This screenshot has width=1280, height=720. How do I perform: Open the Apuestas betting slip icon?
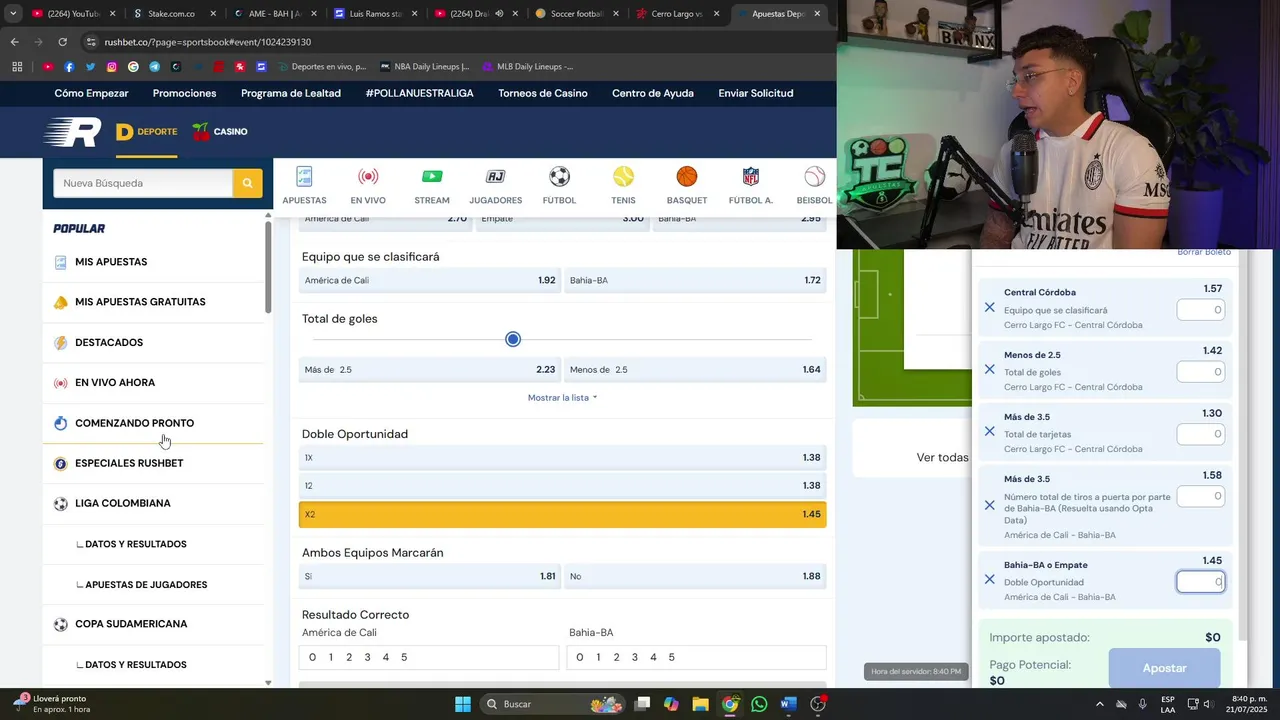[x=304, y=177]
